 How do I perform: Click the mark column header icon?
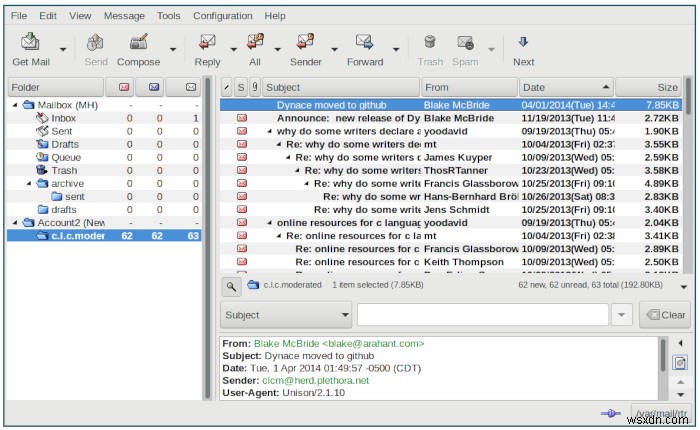tap(226, 87)
